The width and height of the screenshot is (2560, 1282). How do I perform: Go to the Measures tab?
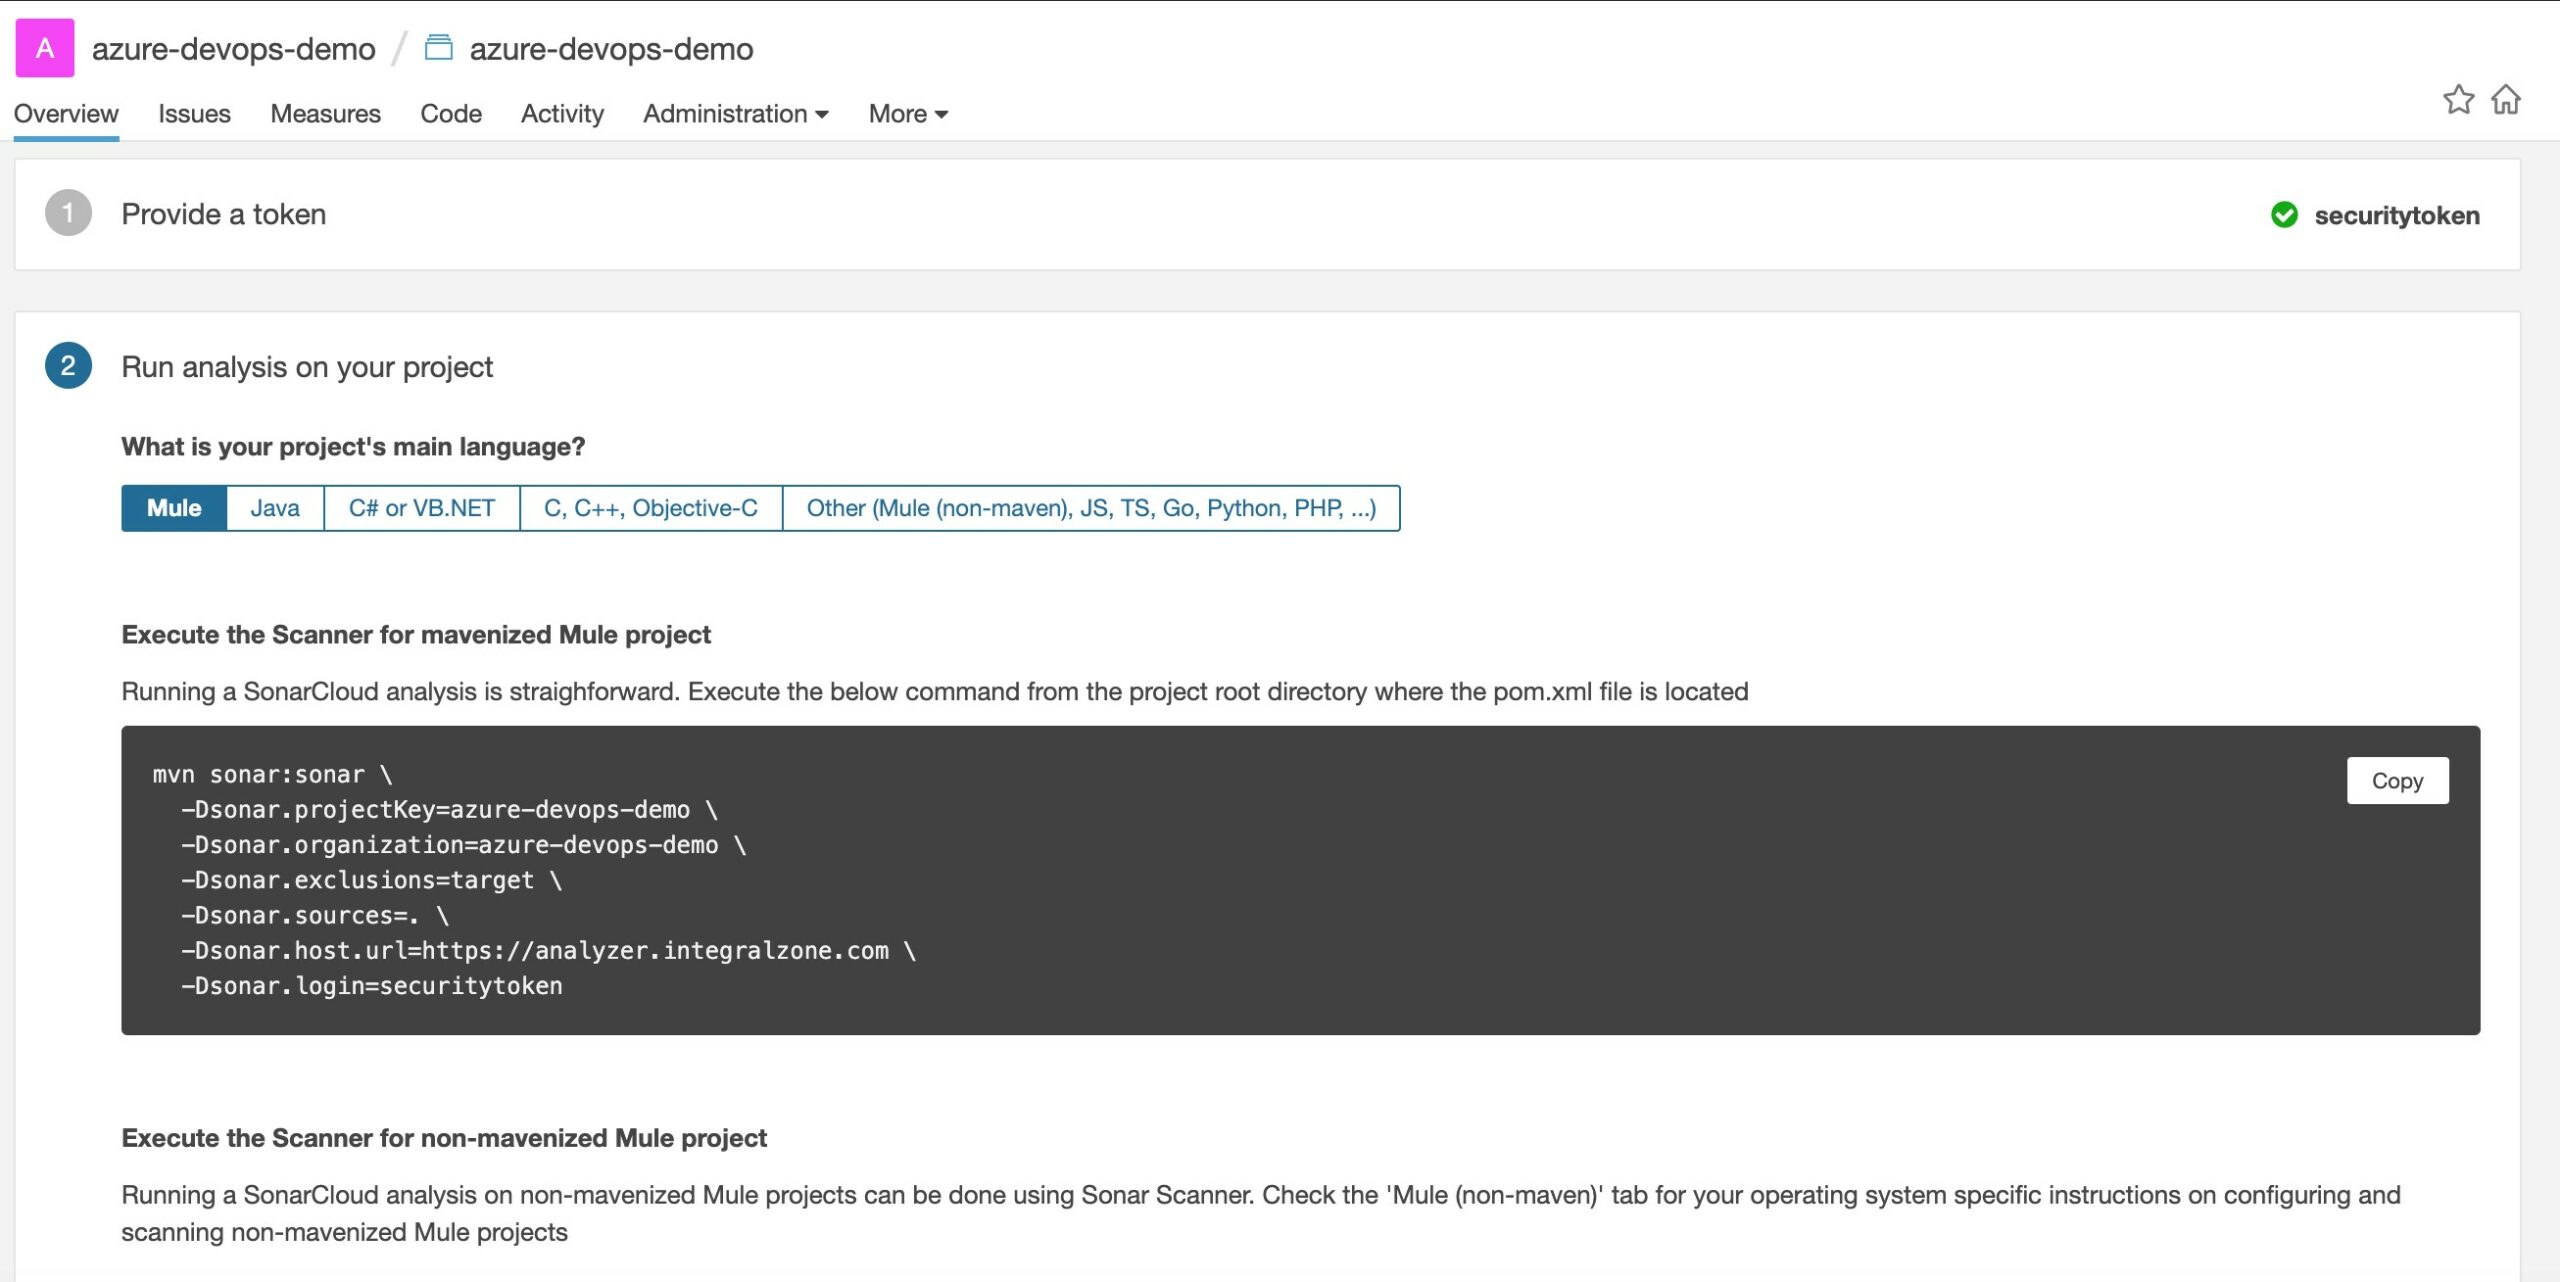[x=325, y=114]
